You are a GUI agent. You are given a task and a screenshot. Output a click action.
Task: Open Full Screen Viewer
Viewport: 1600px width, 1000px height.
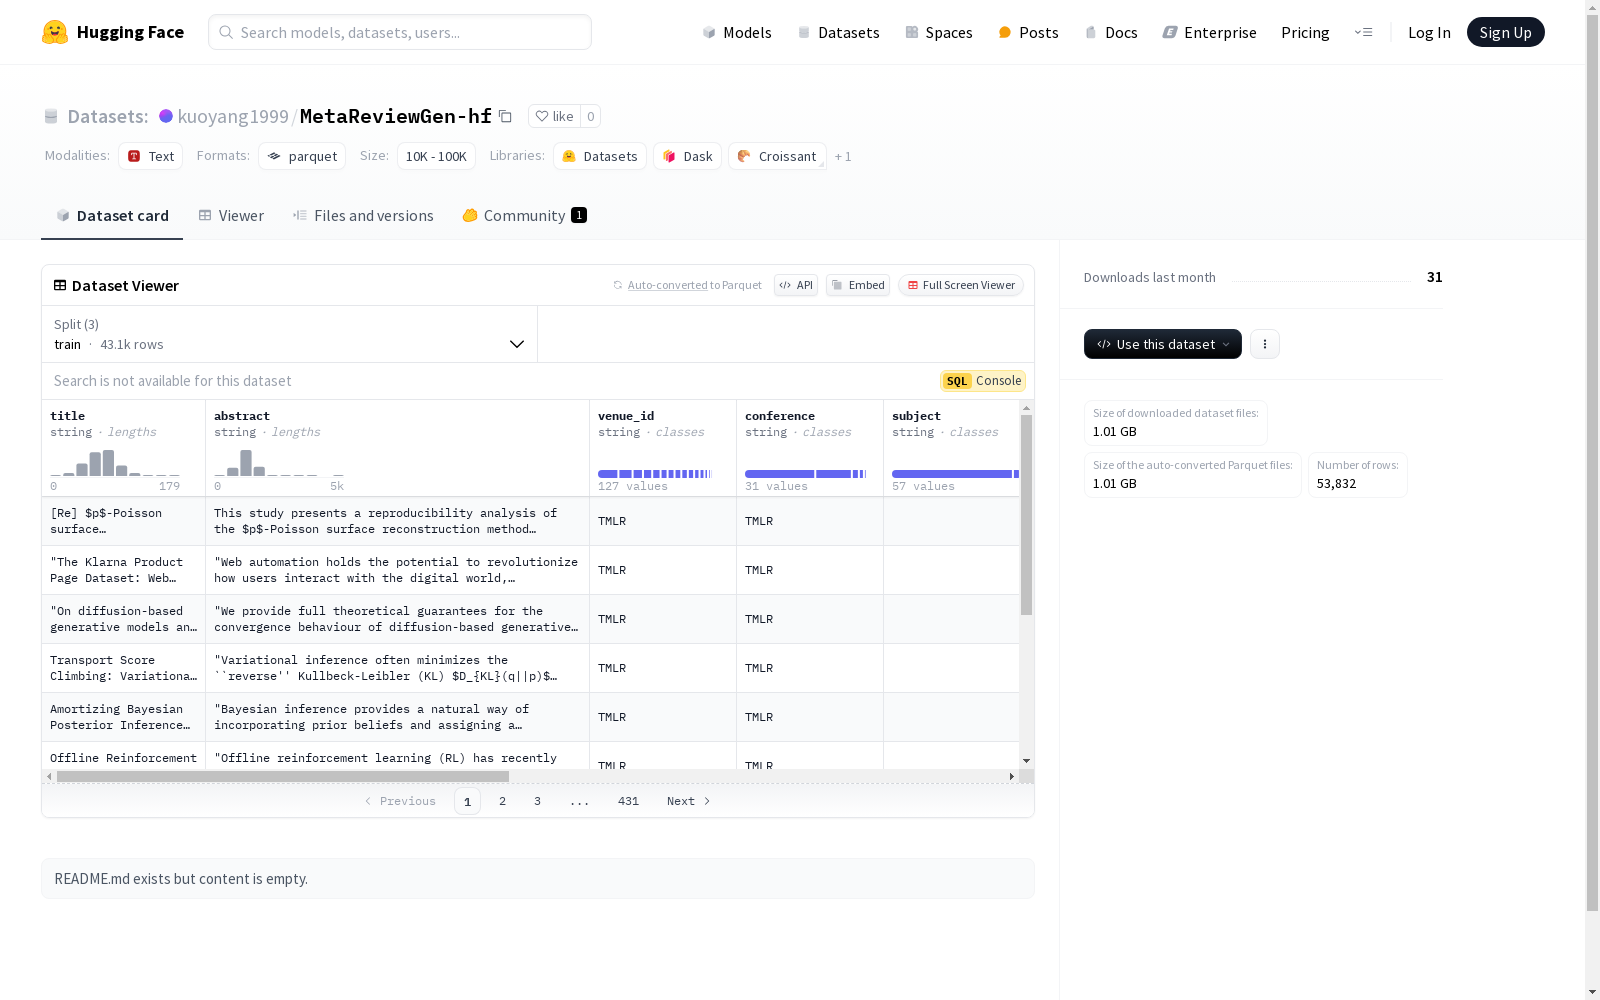pos(961,285)
